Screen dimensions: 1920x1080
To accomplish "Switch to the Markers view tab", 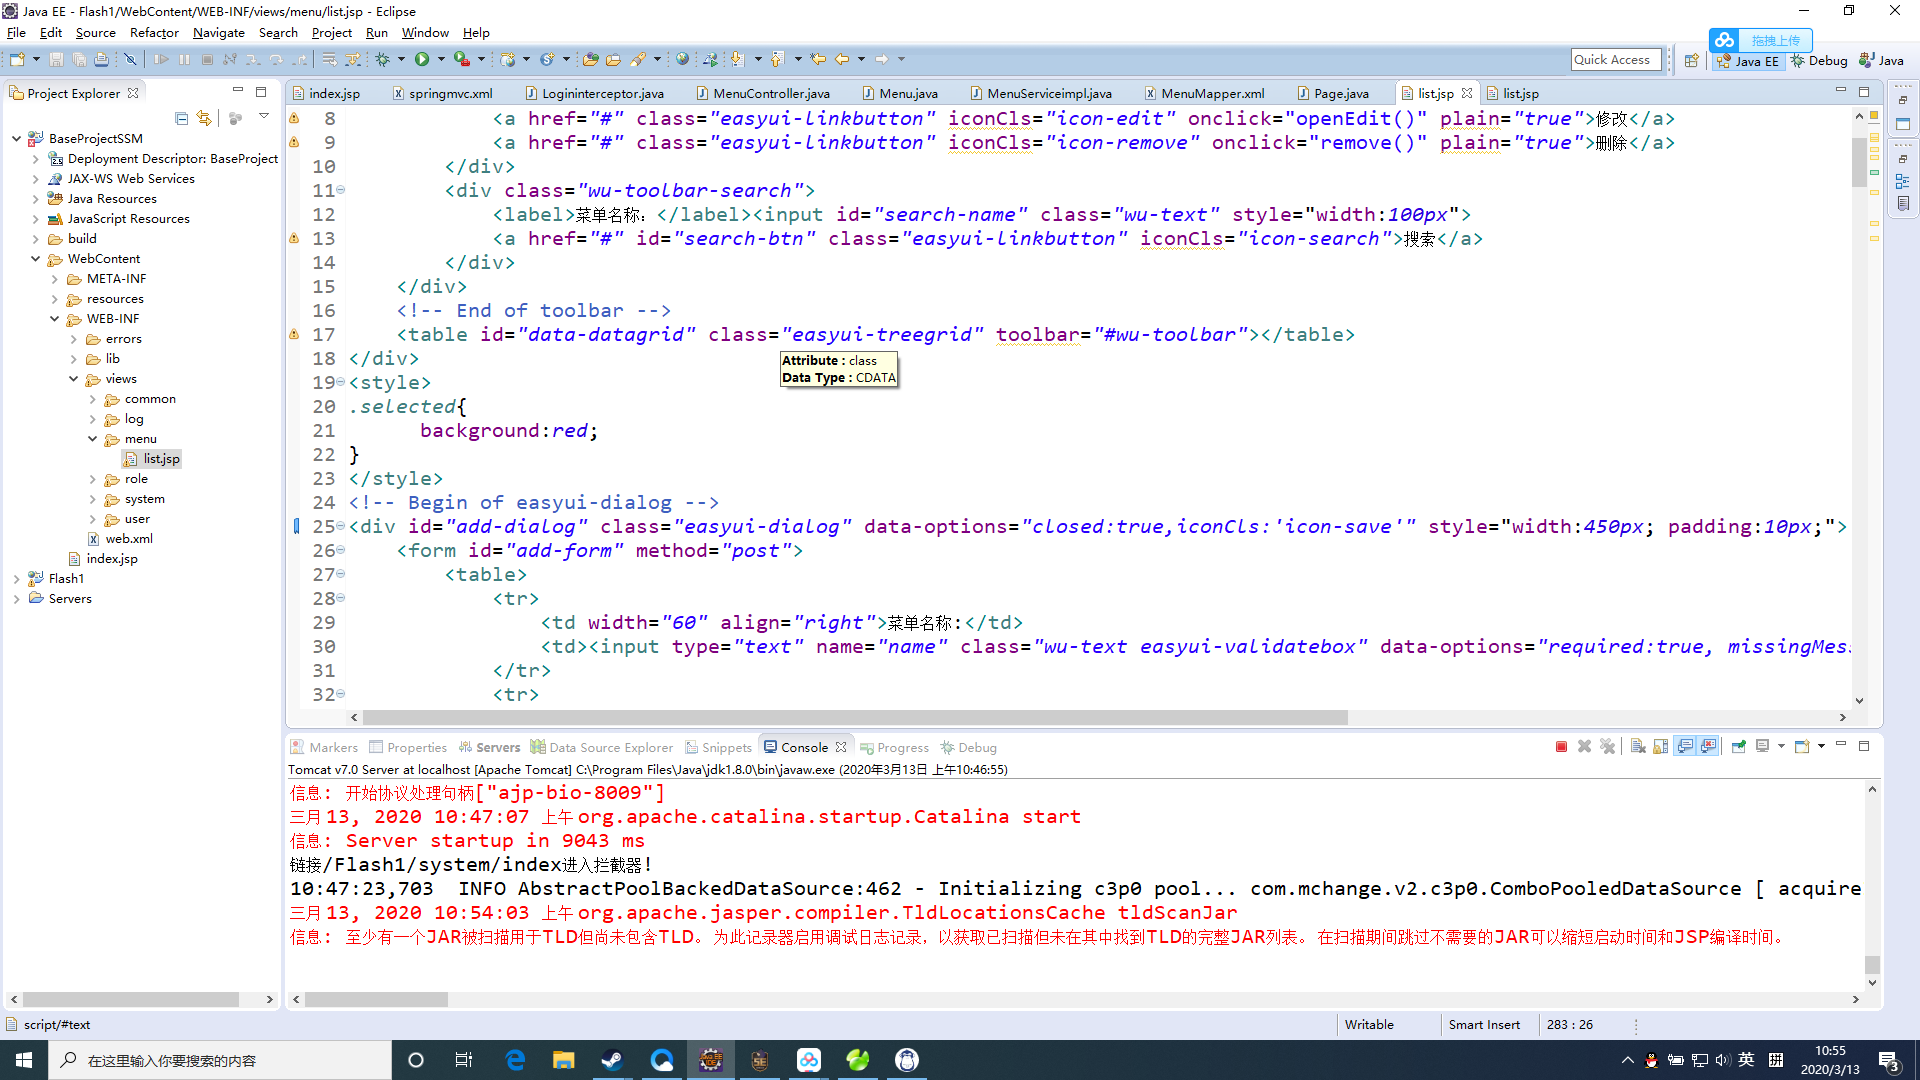I will point(324,748).
